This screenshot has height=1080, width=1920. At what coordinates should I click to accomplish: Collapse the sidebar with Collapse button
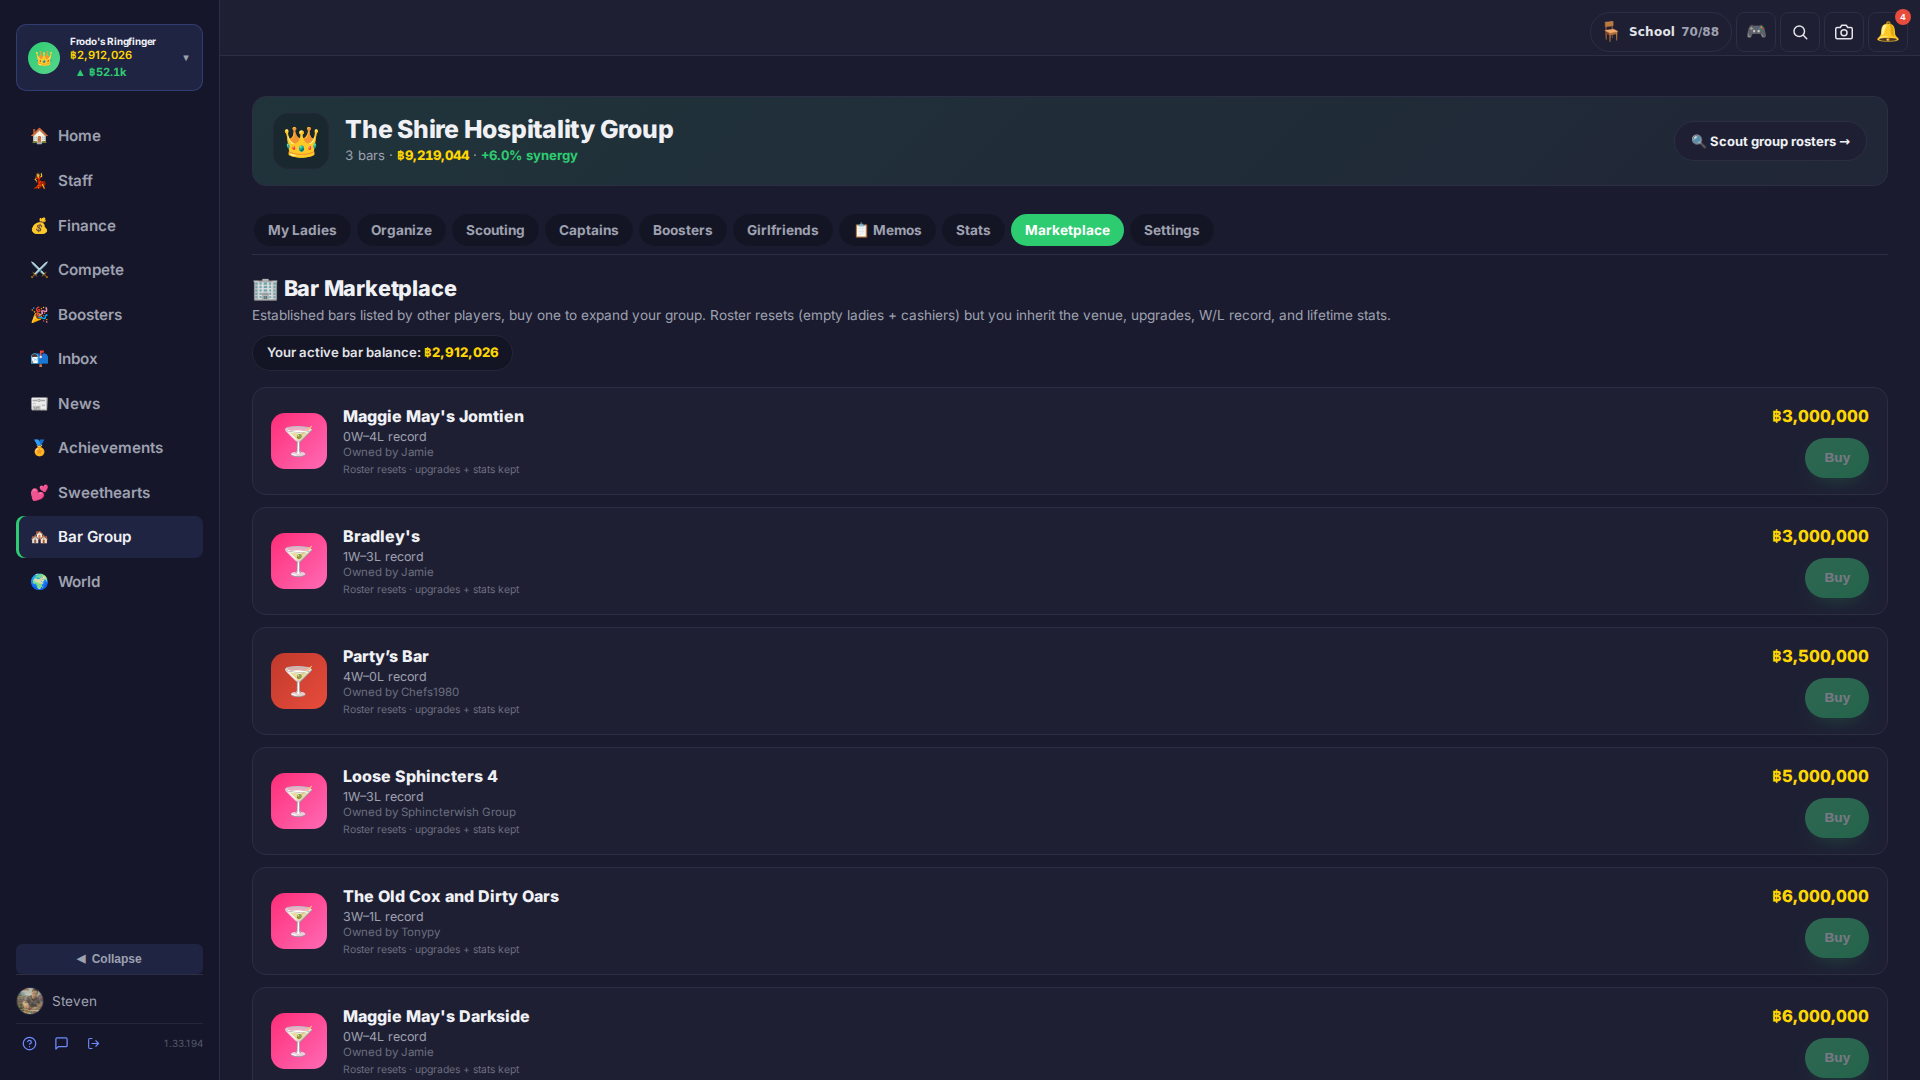pos(109,959)
